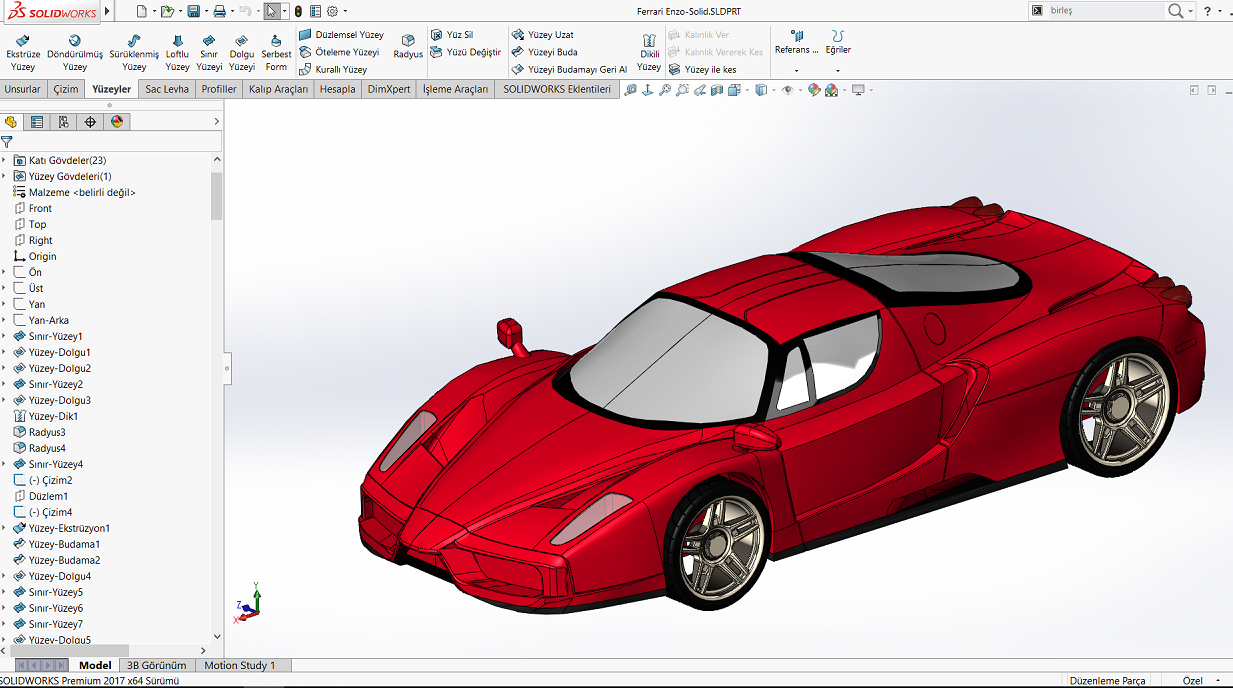Click the rebuild traffic light icon
This screenshot has height=688, width=1233.
[x=298, y=11]
